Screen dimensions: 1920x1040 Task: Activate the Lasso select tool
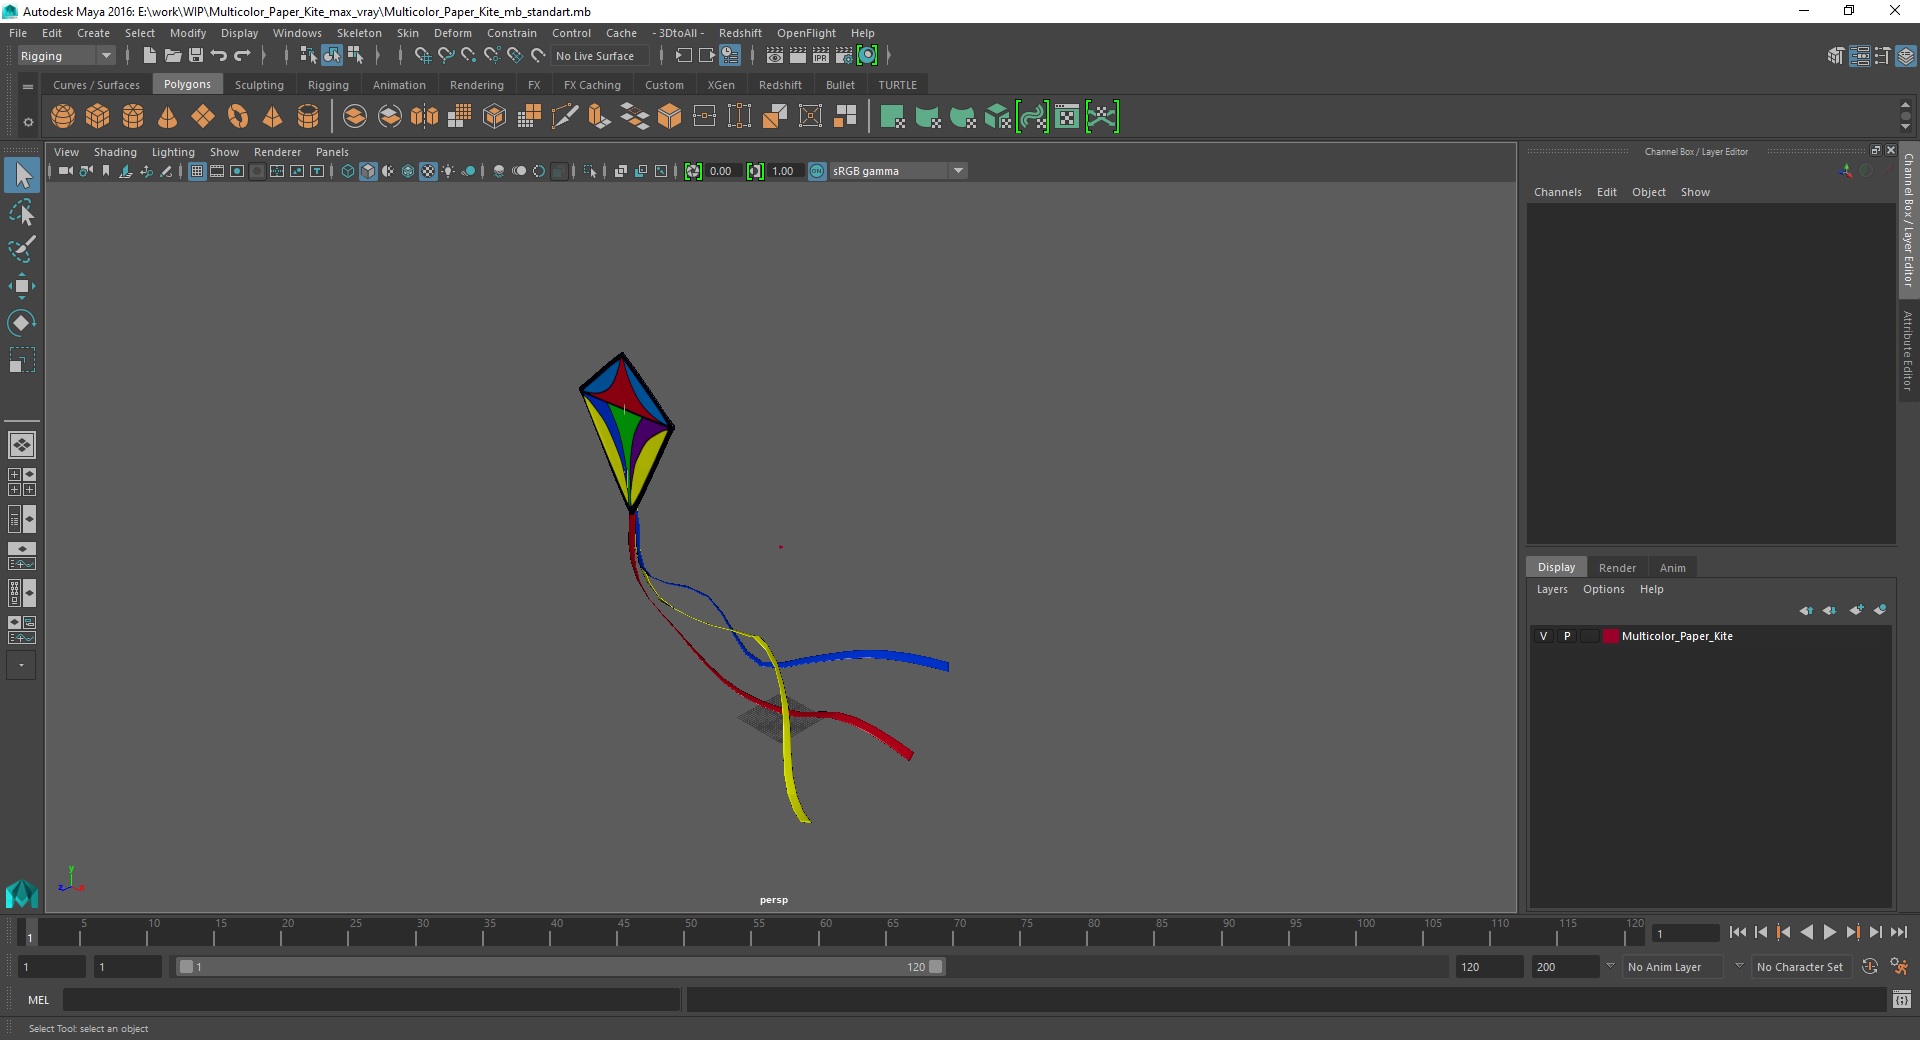[22, 212]
